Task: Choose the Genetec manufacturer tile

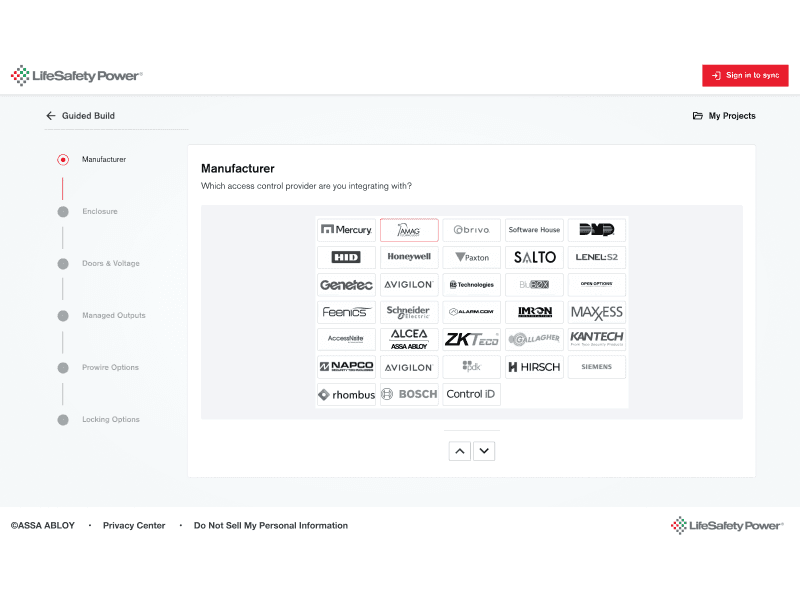Action: (346, 285)
